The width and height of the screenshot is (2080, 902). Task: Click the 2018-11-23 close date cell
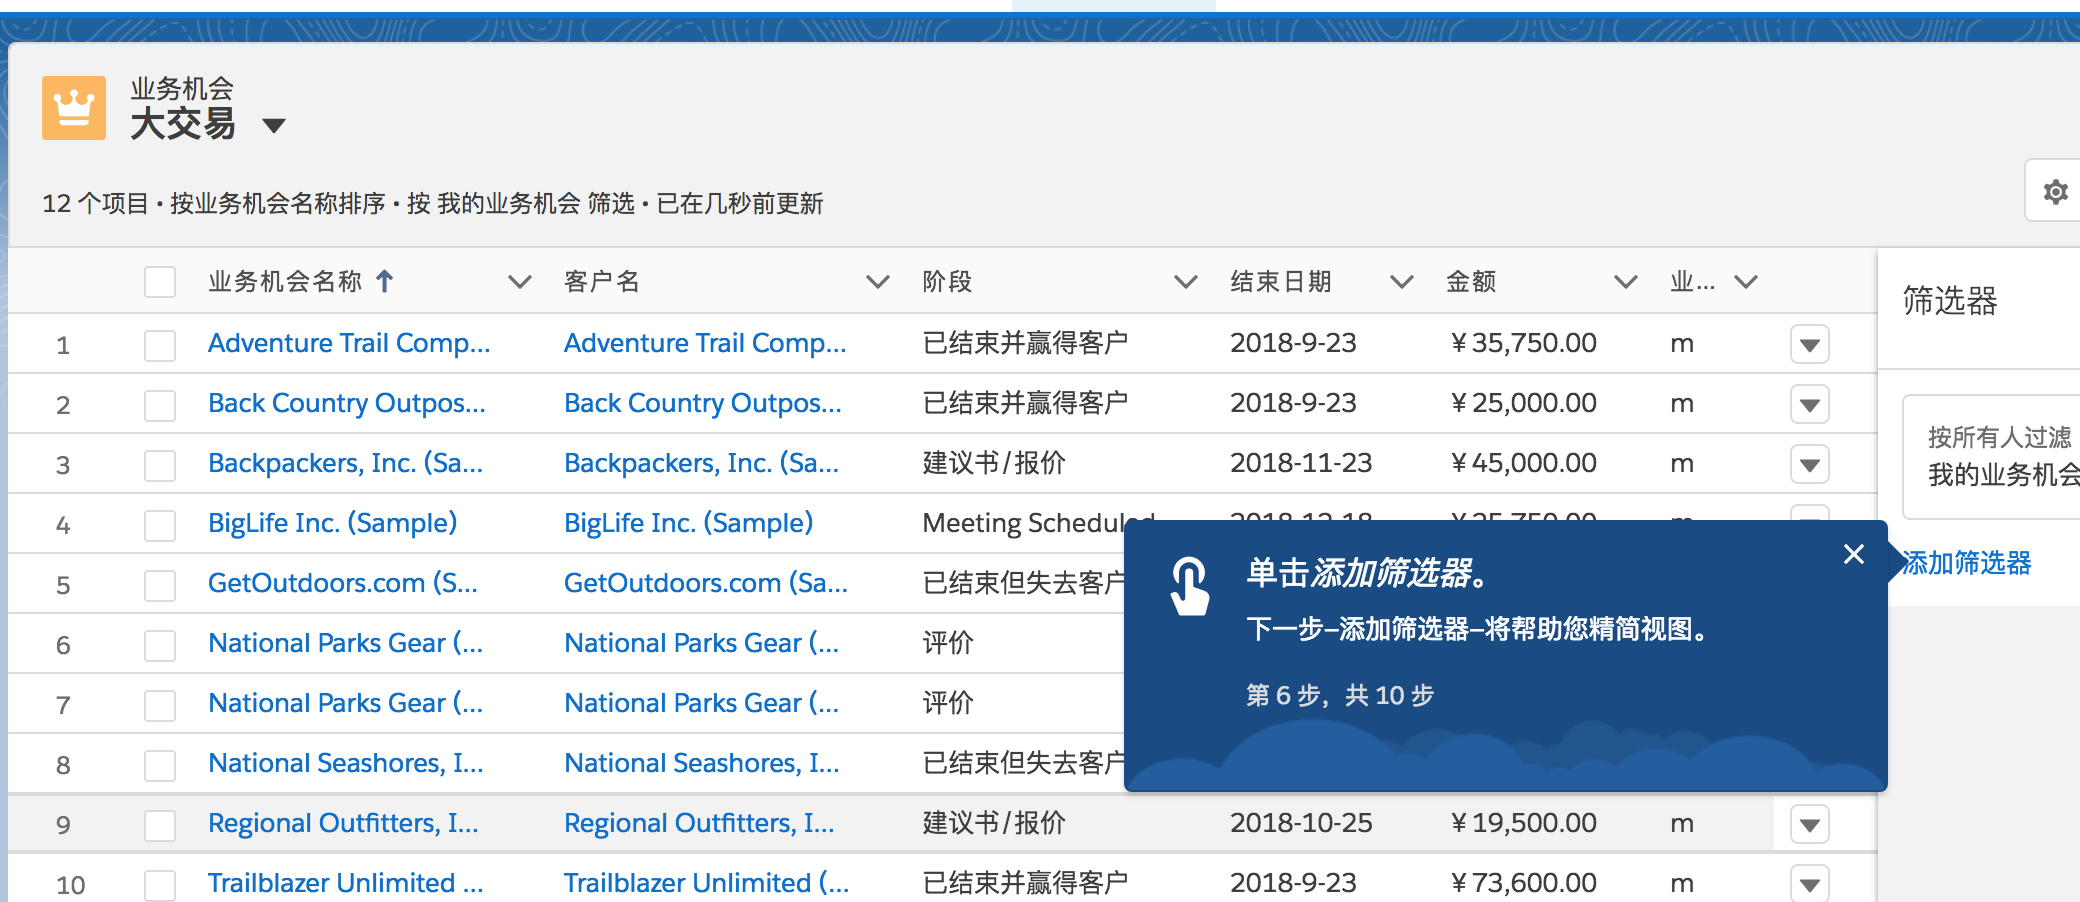pos(1301,463)
